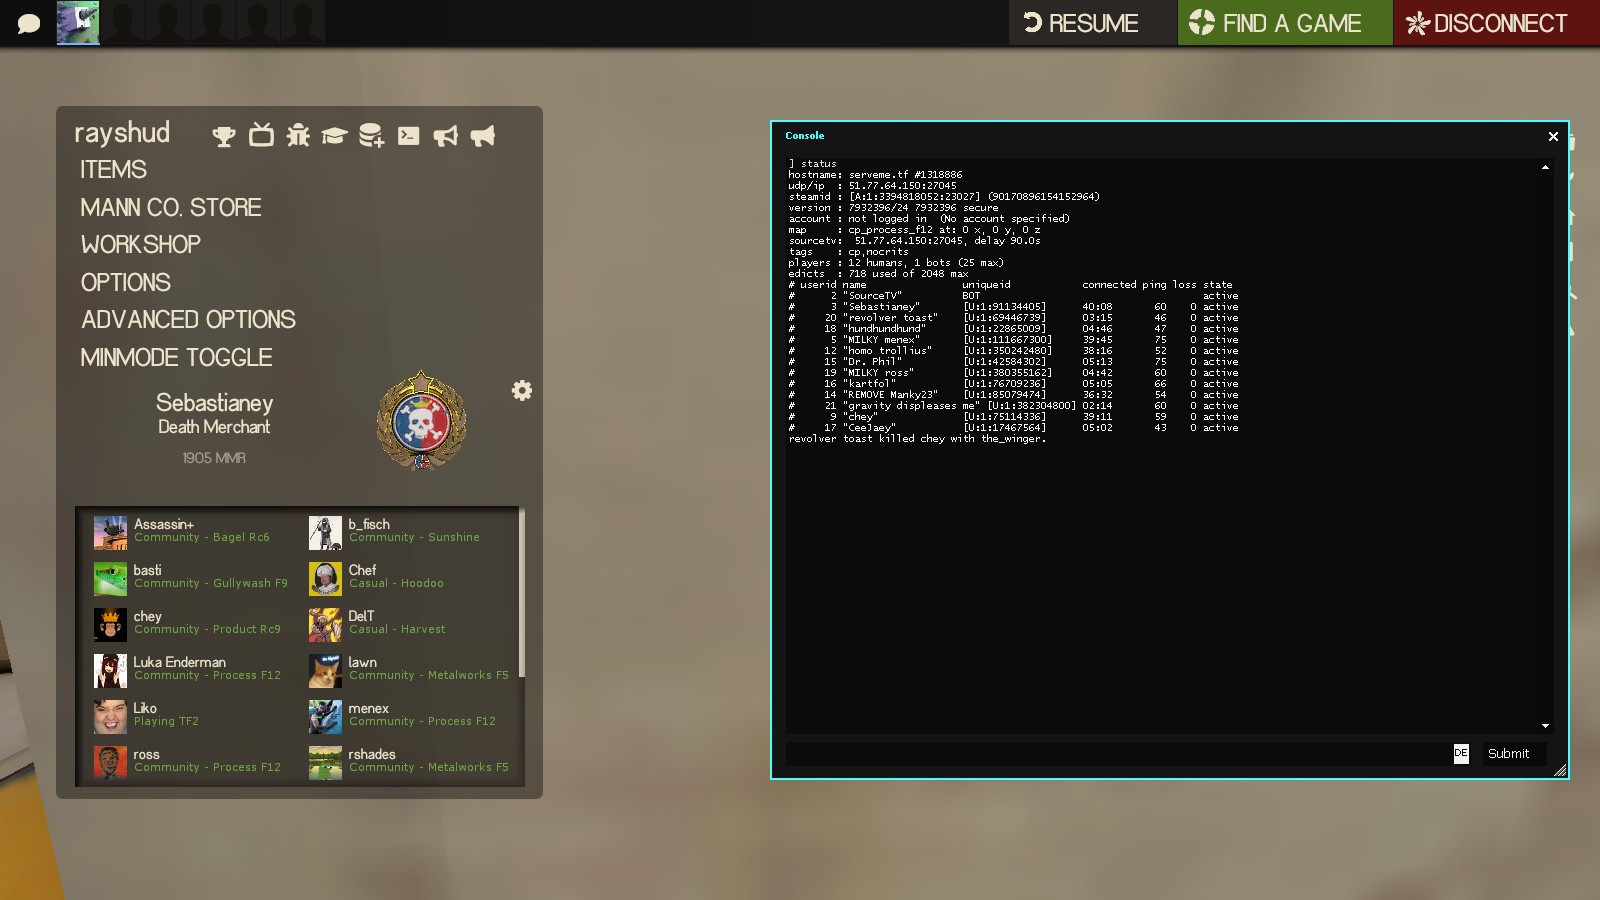
Task: Open the chat speech bubble icon
Action: click(29, 23)
